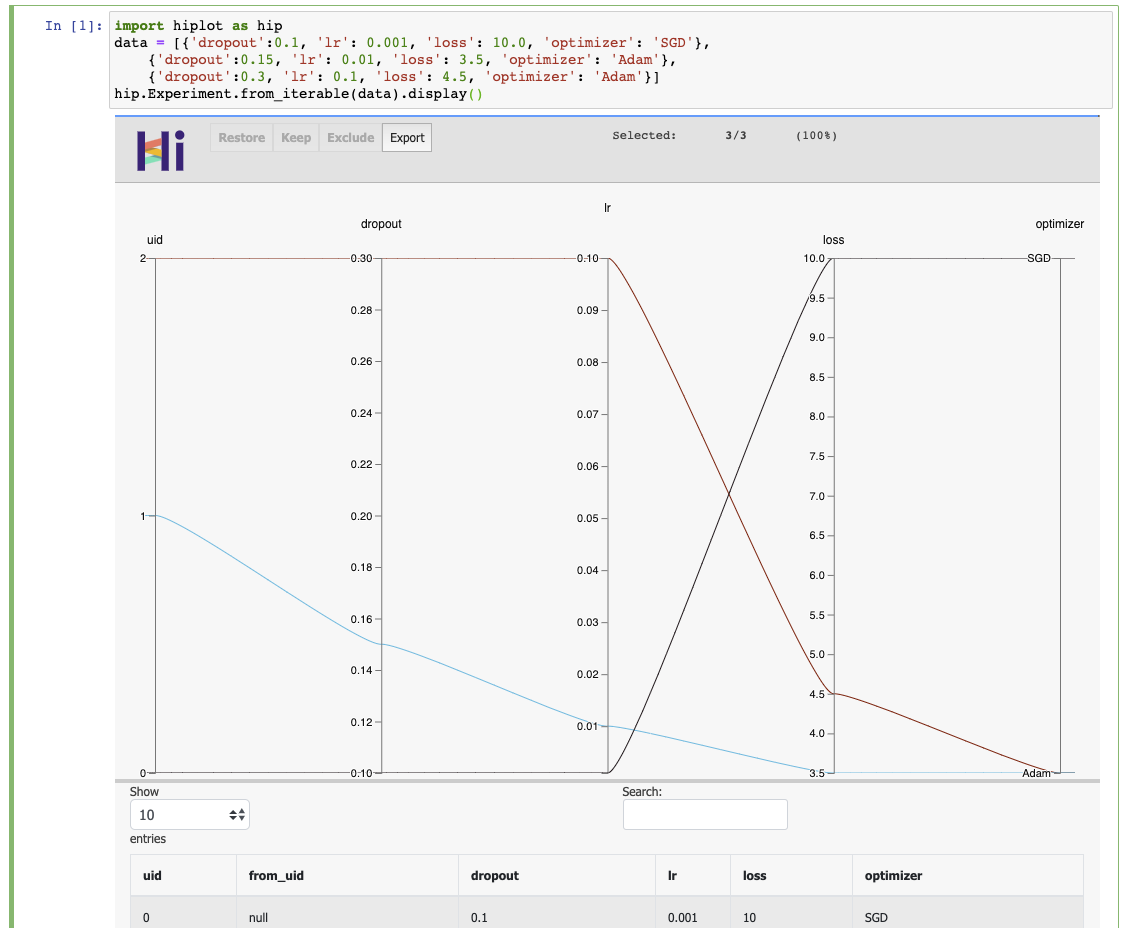Viewport: 1130px width, 928px height.
Task: Click the Restore button
Action: [241, 137]
